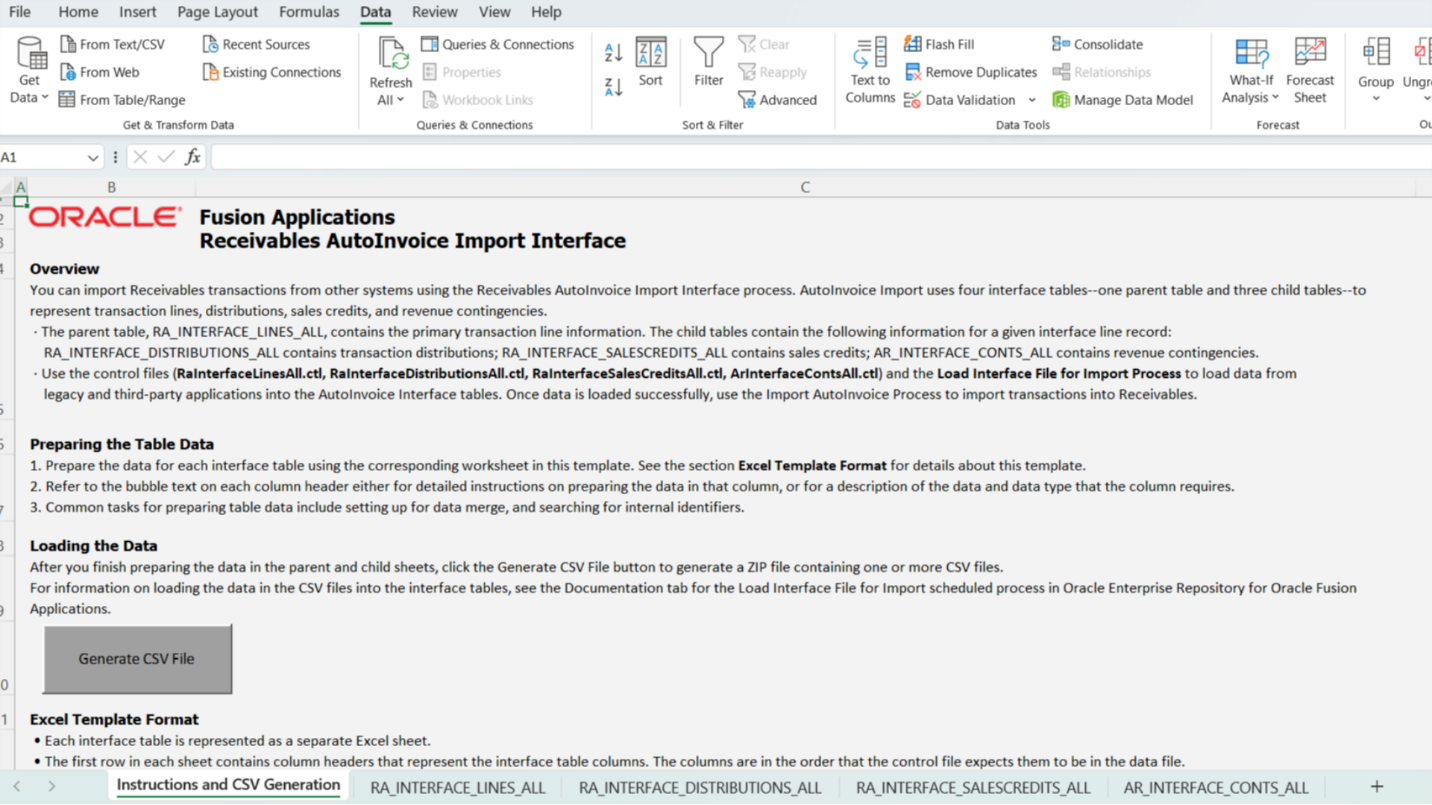Image resolution: width=1432 pixels, height=805 pixels.
Task: Open Manage Data Model
Action: click(x=1122, y=100)
